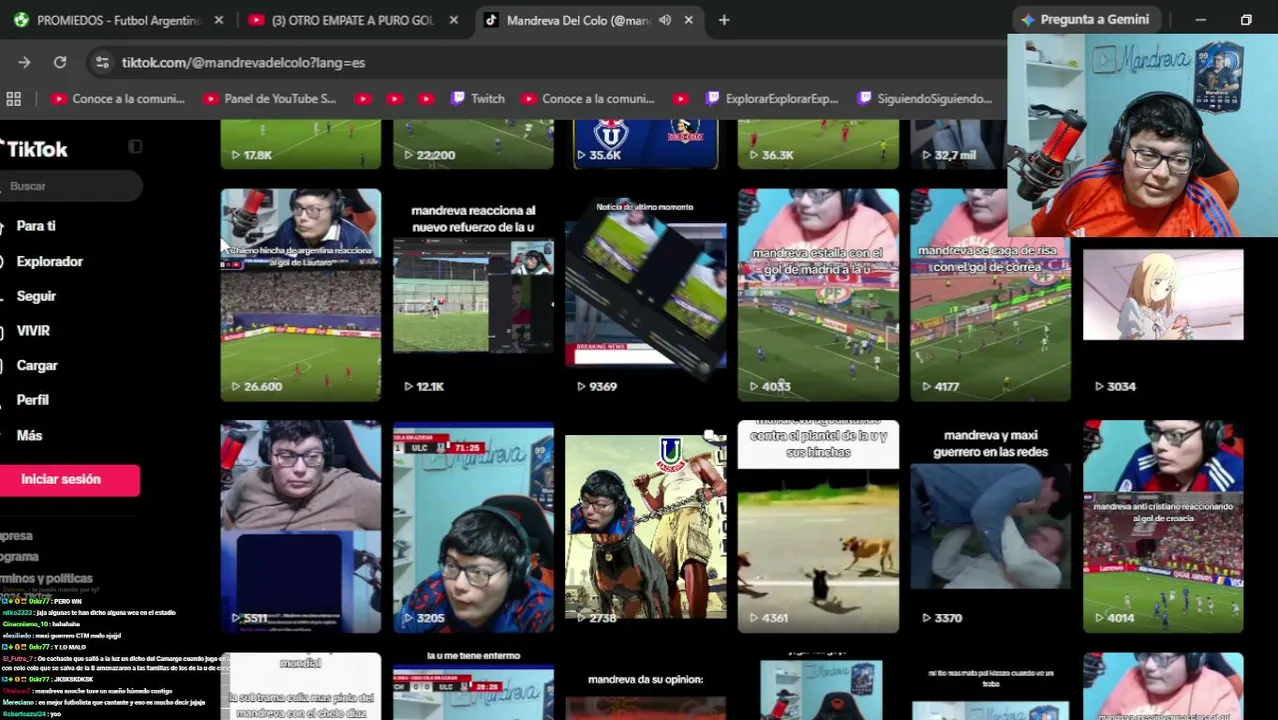Open gol de madrid a la u video
Viewport: 1278px width, 720px height.
[818, 295]
